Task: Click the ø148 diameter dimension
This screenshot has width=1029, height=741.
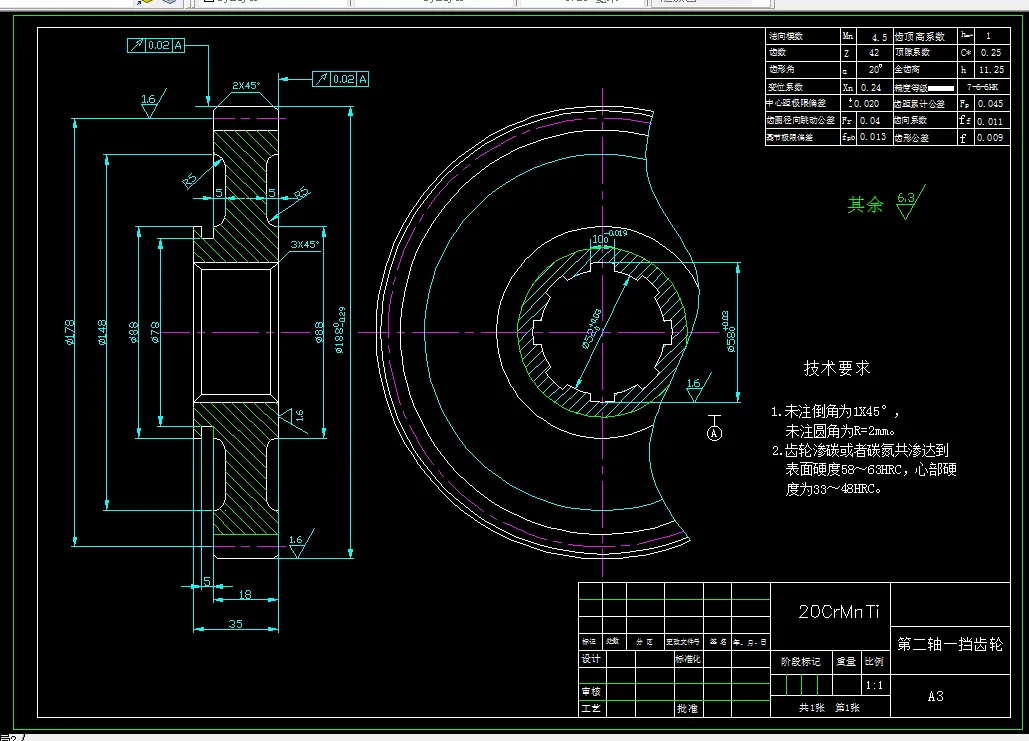Action: point(102,332)
